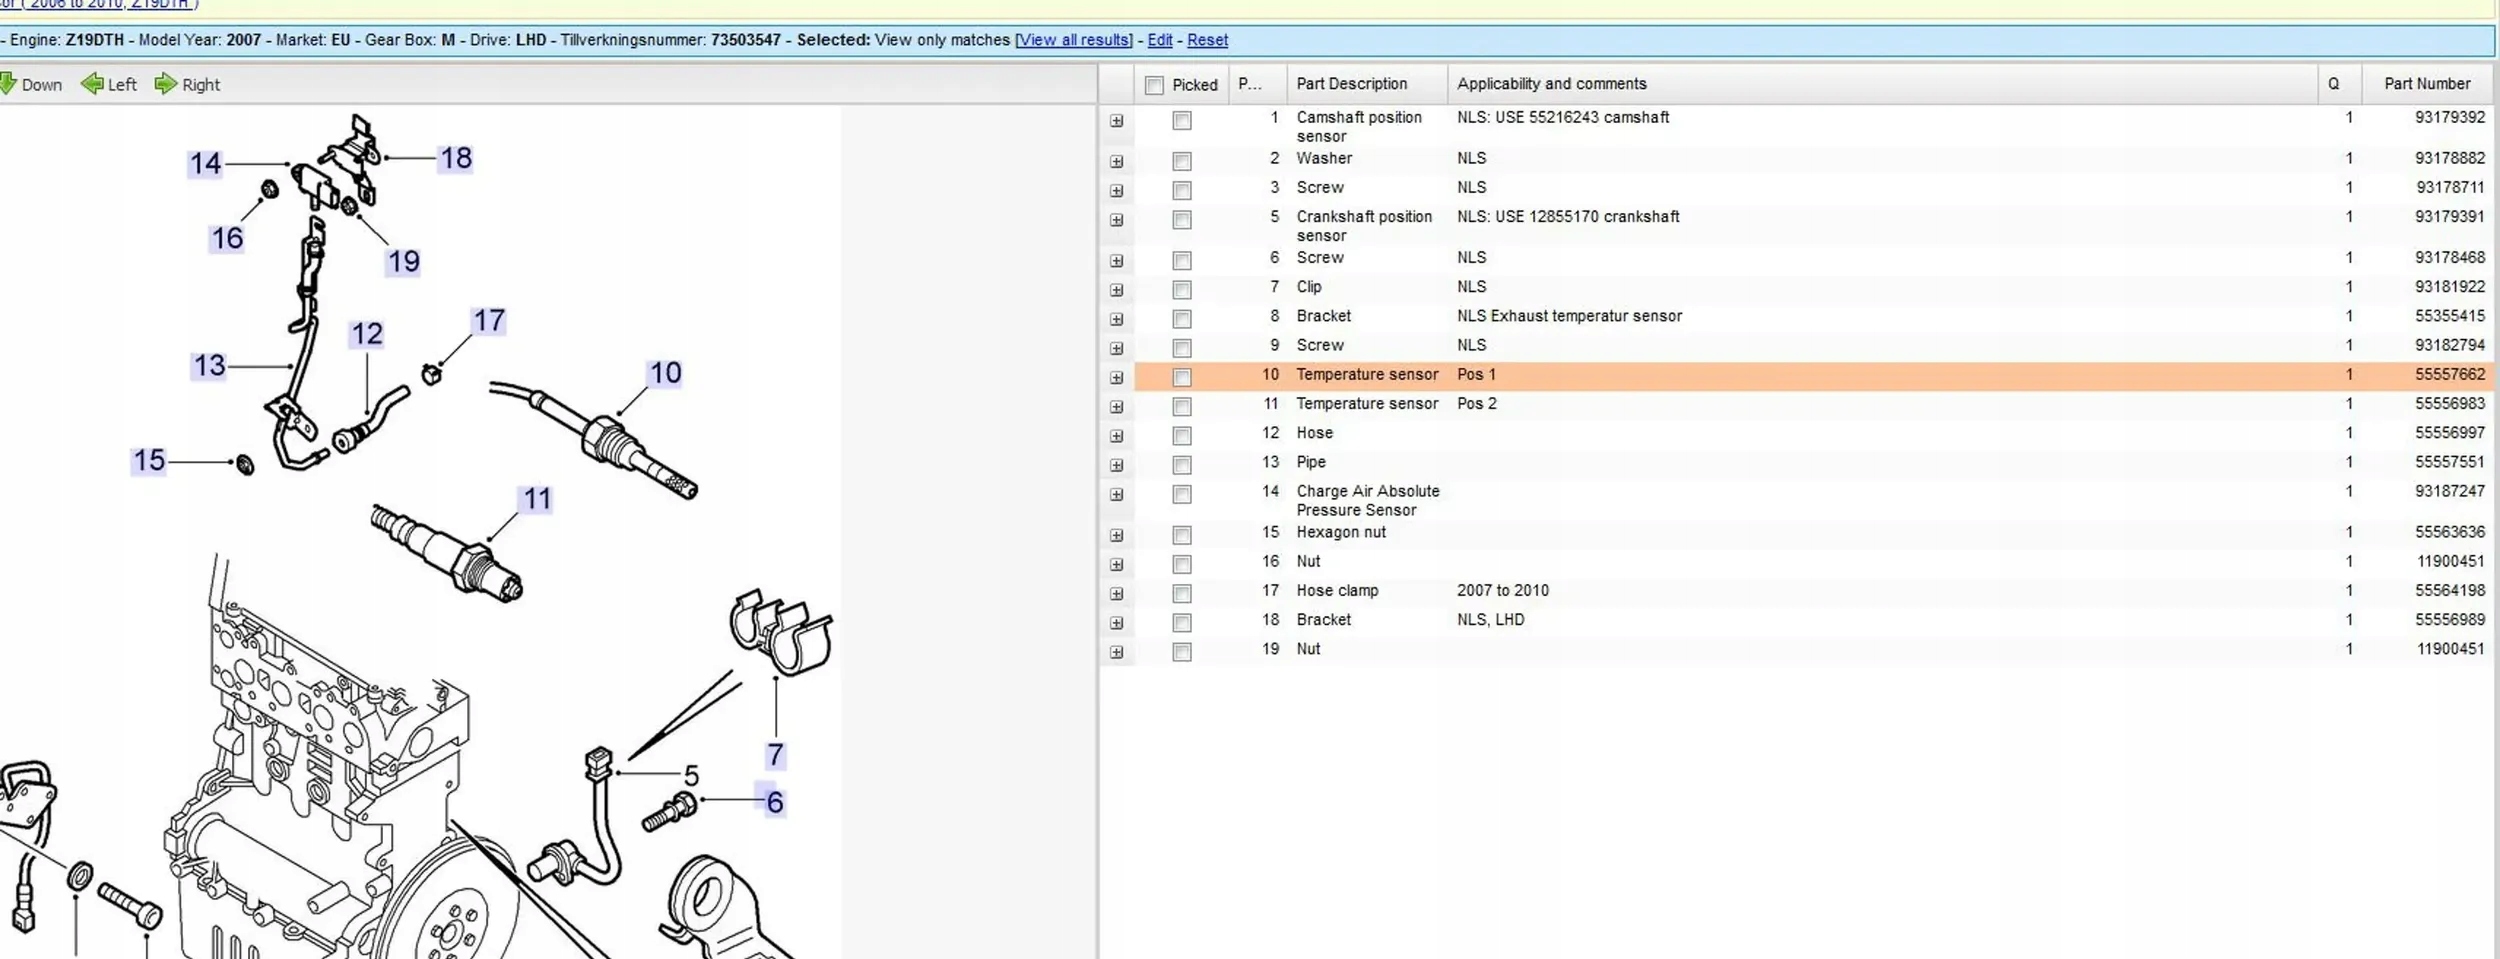Screen dimensions: 2500x959
Task: Expand the Camshaft position sensor row
Action: pos(1117,121)
